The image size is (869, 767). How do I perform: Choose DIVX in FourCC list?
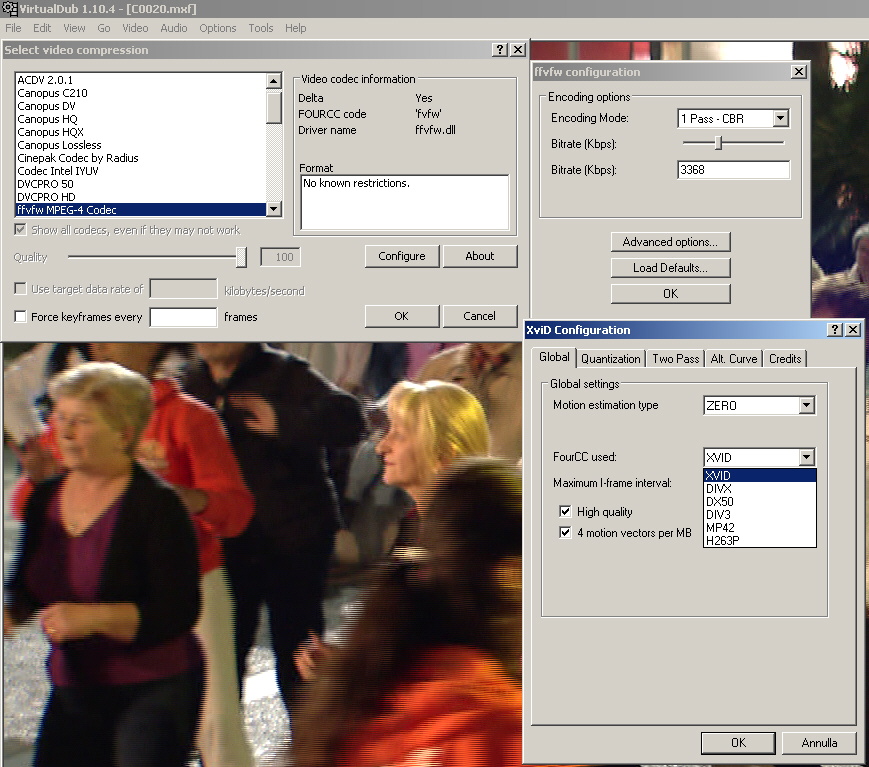pyautogui.click(x=760, y=488)
